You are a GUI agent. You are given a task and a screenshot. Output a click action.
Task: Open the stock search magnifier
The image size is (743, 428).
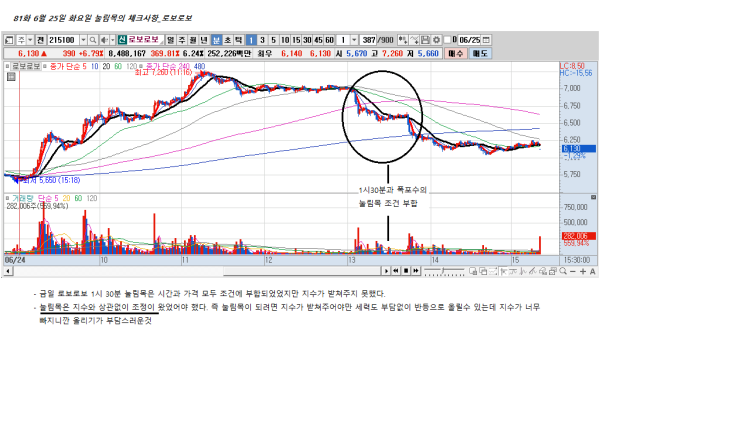(93, 40)
